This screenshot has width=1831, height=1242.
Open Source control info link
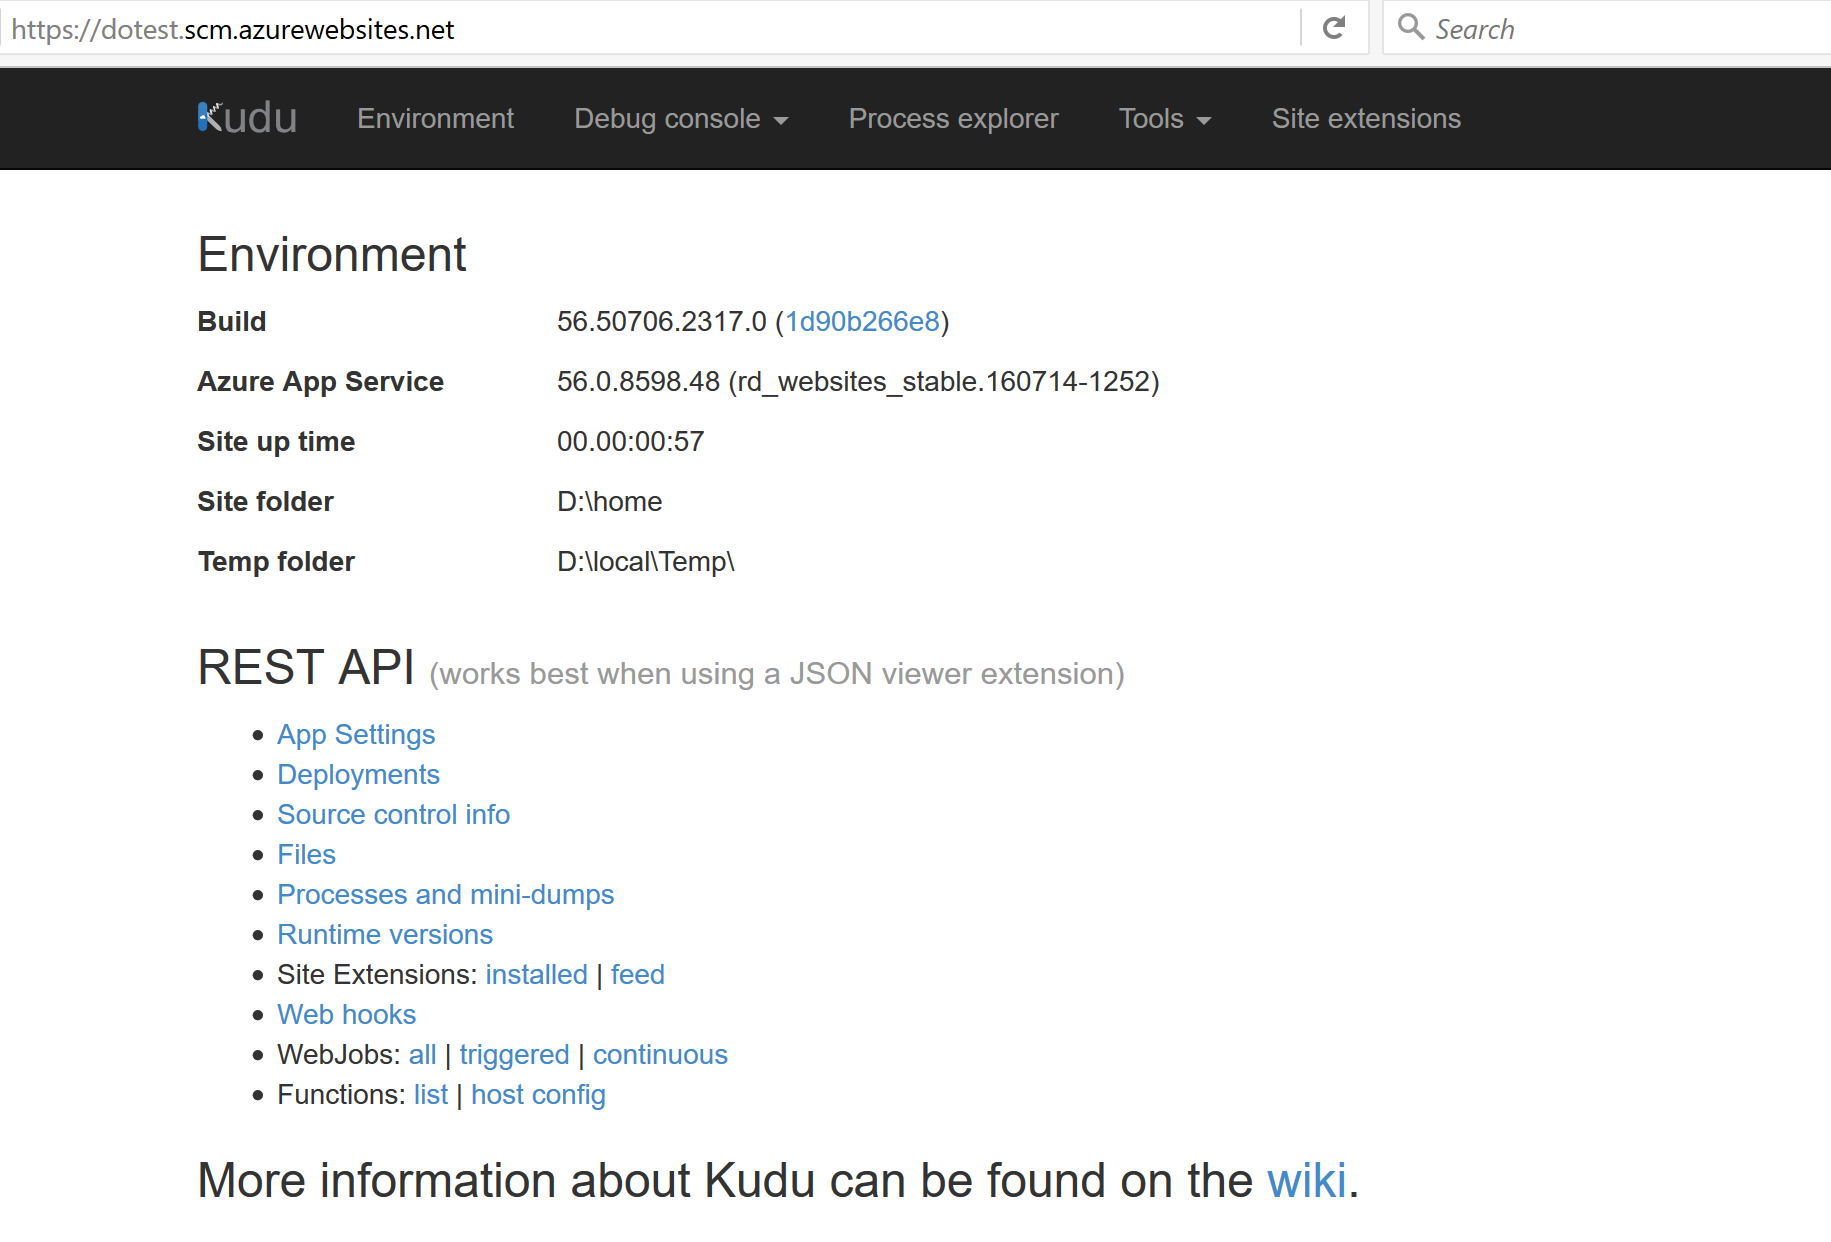tap(393, 814)
